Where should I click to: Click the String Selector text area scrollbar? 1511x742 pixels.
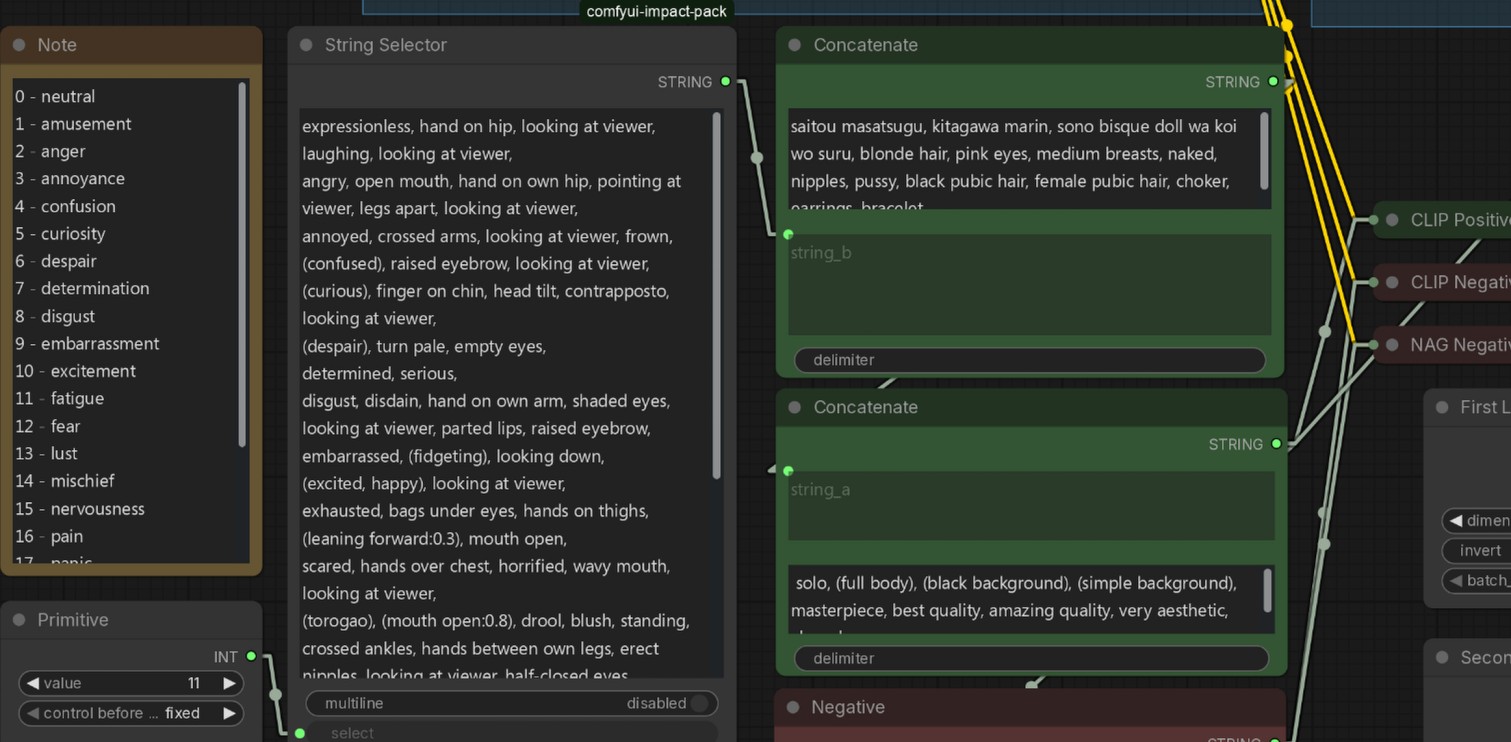point(716,295)
